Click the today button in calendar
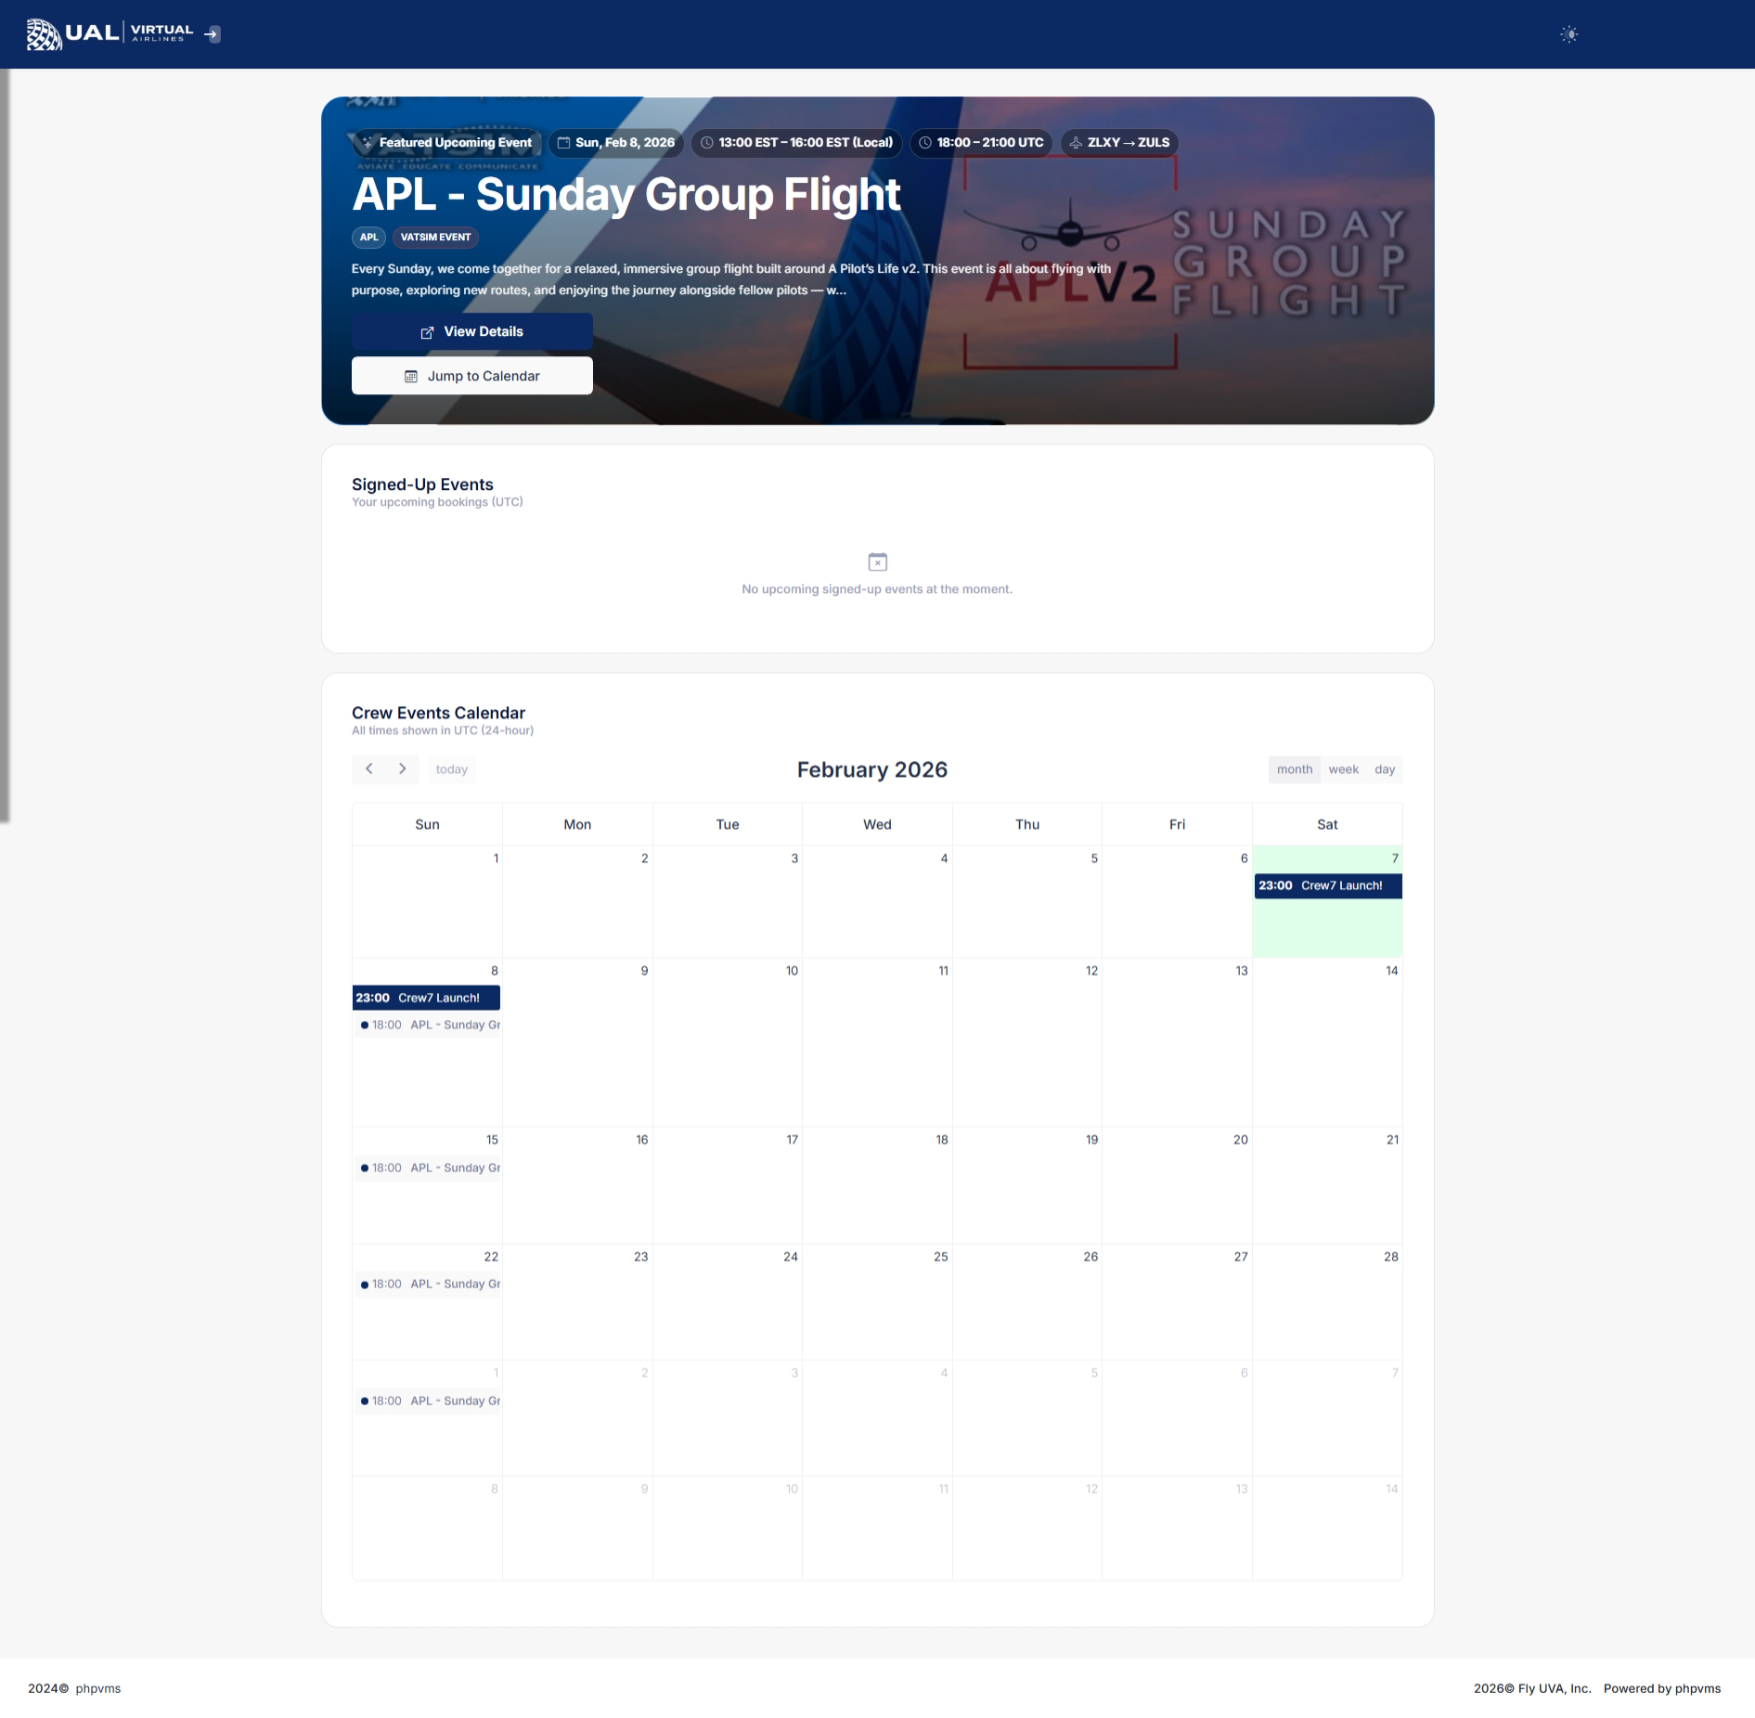Screen dimensions: 1755x1718 (x=451, y=769)
